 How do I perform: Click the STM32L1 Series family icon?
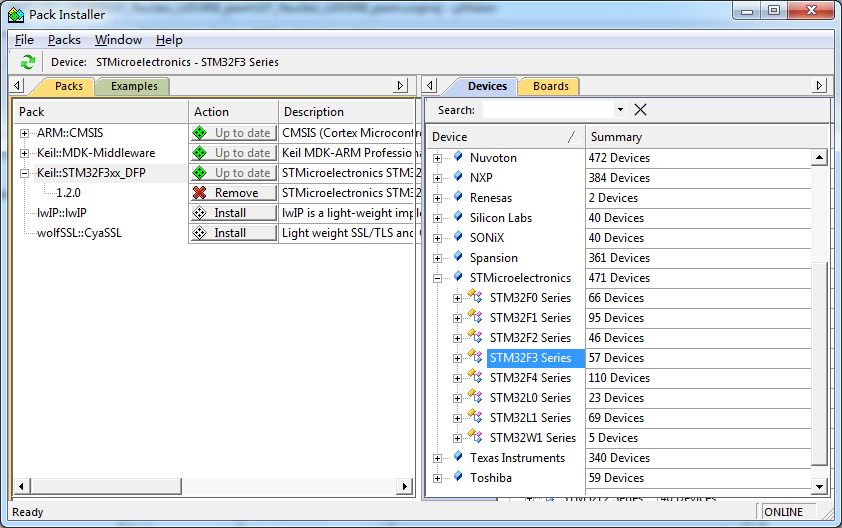click(x=475, y=416)
